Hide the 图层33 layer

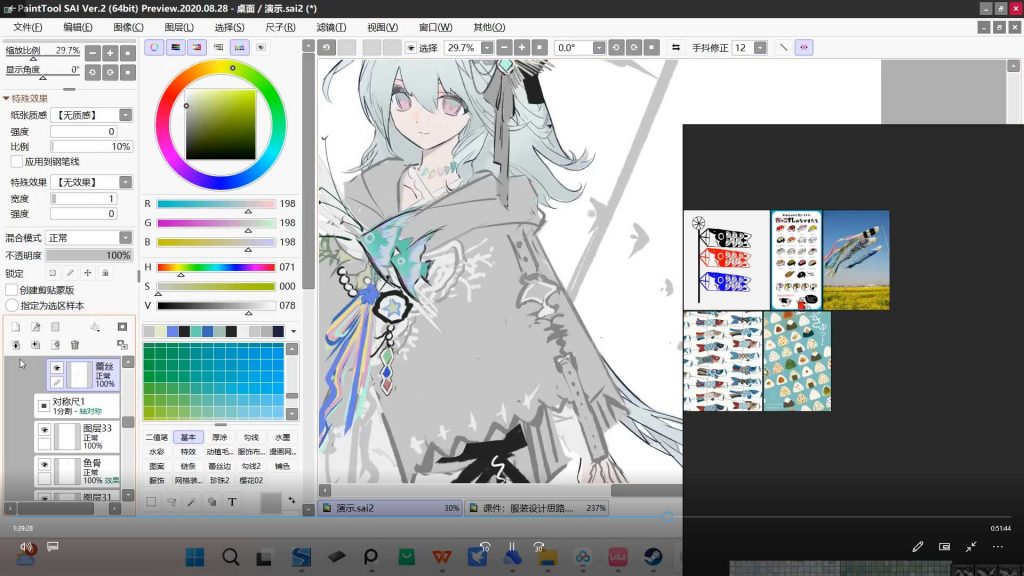[44, 430]
